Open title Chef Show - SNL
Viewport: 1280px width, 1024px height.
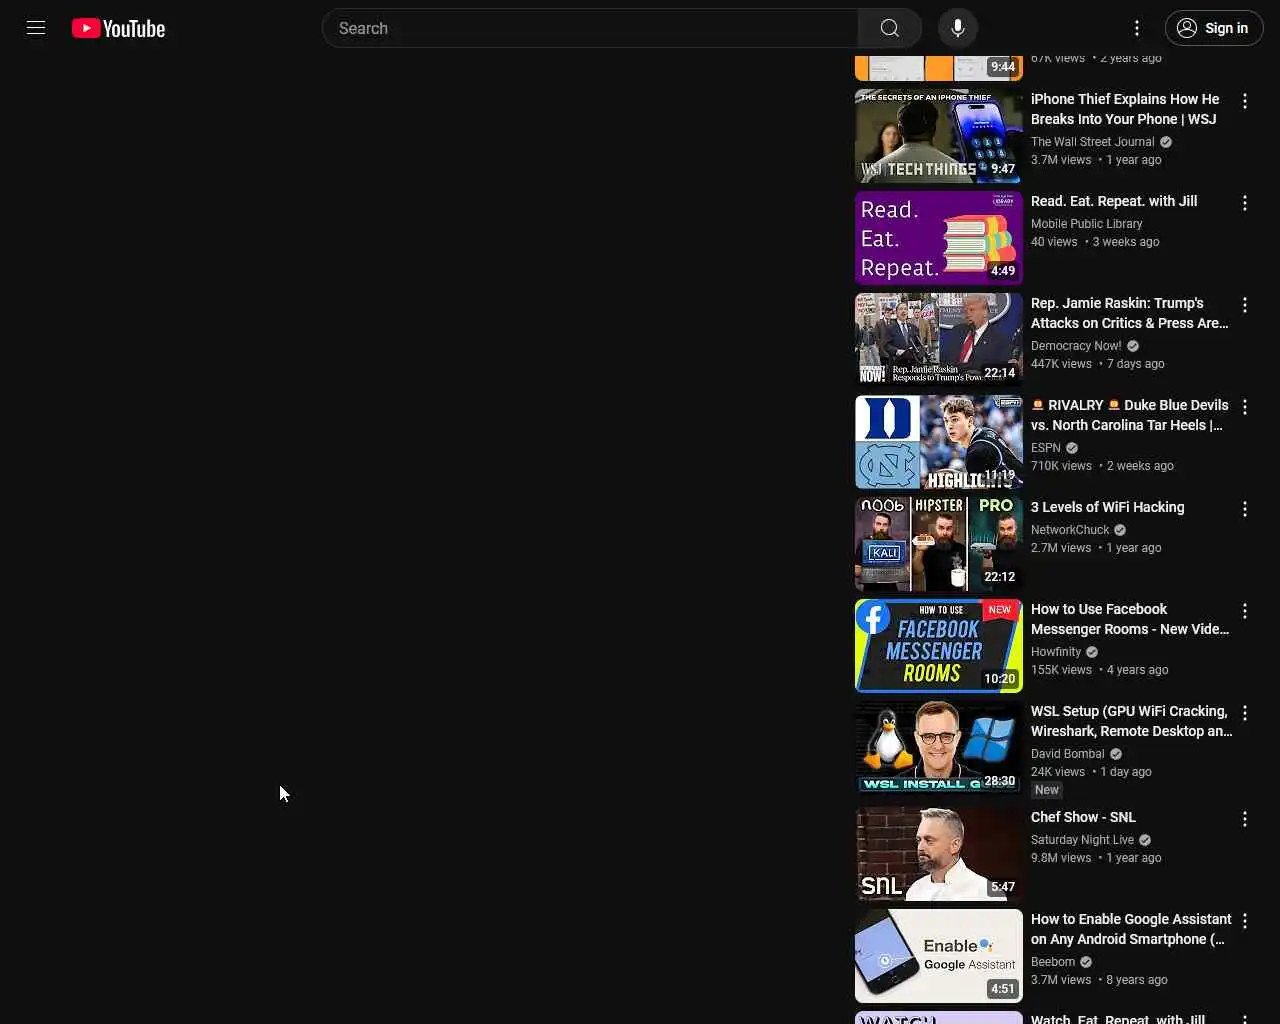pos(1083,817)
